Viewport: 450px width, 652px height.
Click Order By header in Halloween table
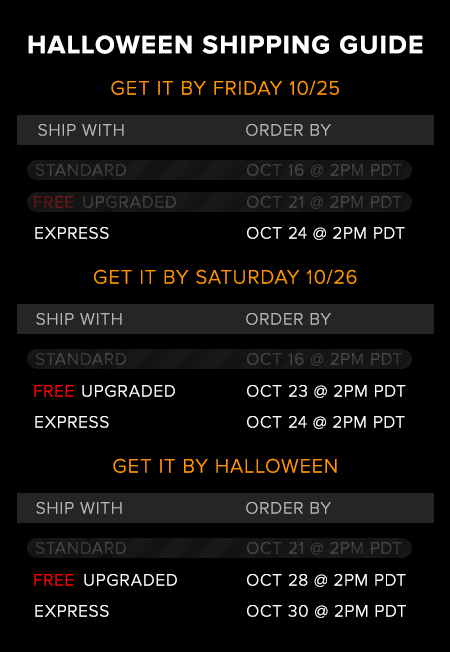288,508
